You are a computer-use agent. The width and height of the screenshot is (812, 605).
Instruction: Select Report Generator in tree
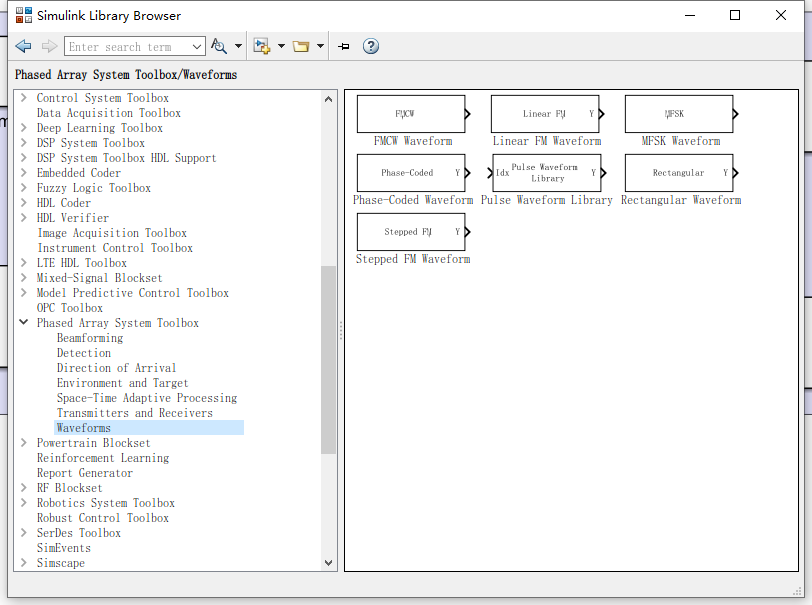[x=84, y=473]
